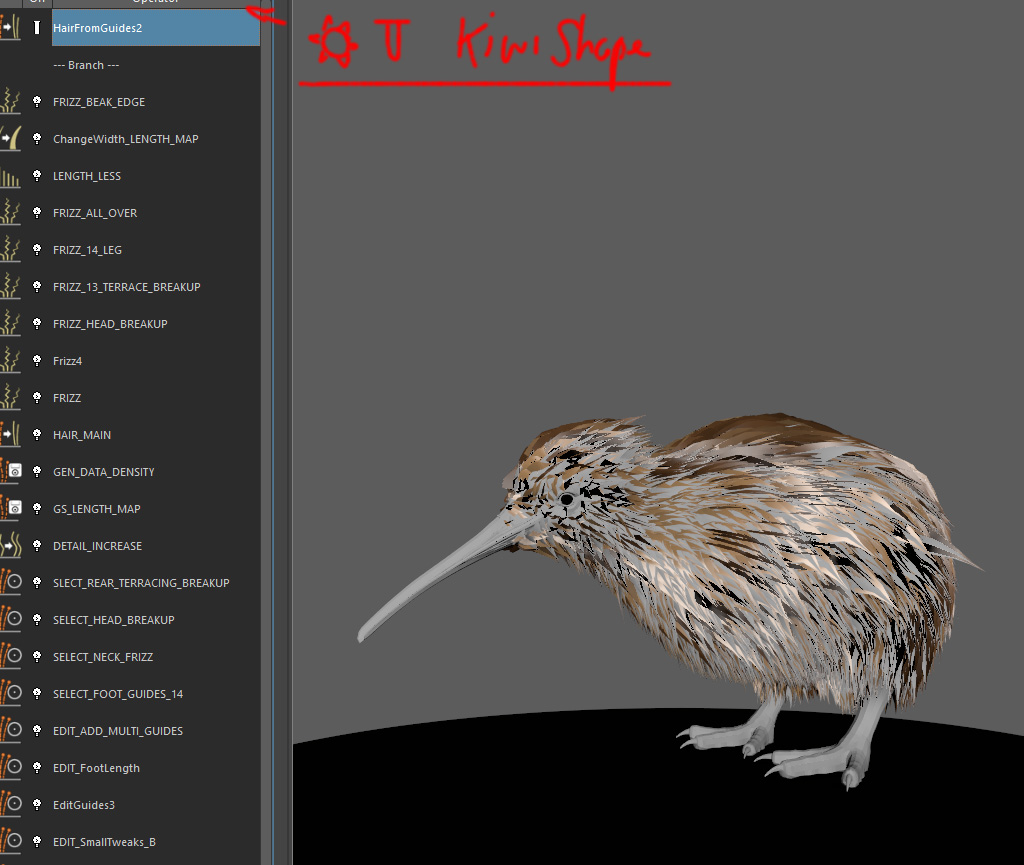The height and width of the screenshot is (865, 1024).
Task: Click the LENGTH_LESS length operator icon
Action: click(11, 176)
